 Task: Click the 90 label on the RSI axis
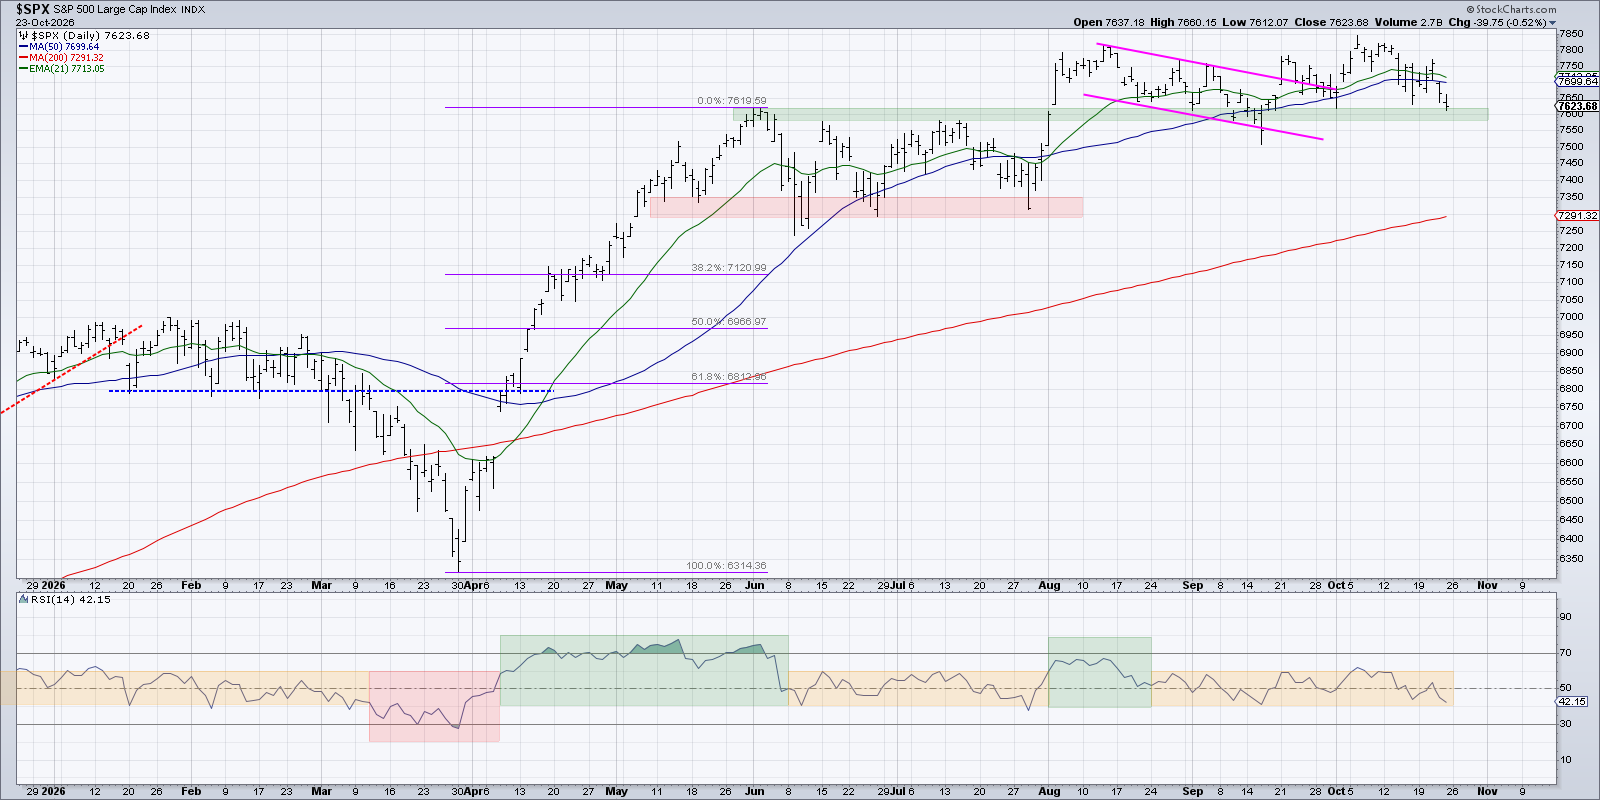pos(1565,617)
